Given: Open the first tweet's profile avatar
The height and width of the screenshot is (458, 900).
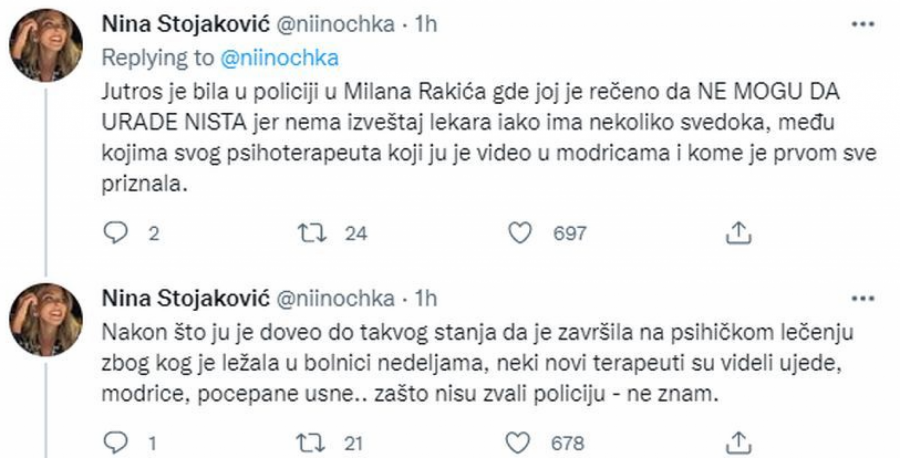Looking at the screenshot, I should (x=46, y=45).
